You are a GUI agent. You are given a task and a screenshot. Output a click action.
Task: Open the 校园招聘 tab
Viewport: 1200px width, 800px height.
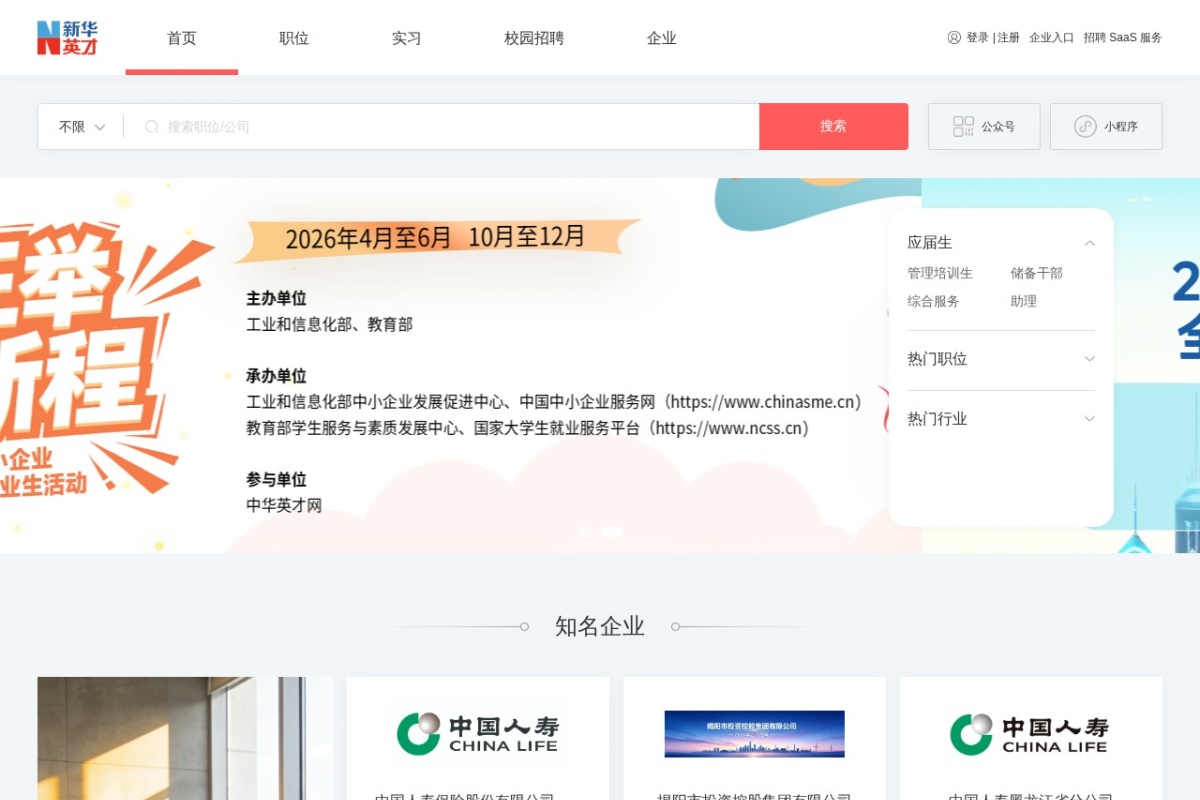[x=534, y=38]
